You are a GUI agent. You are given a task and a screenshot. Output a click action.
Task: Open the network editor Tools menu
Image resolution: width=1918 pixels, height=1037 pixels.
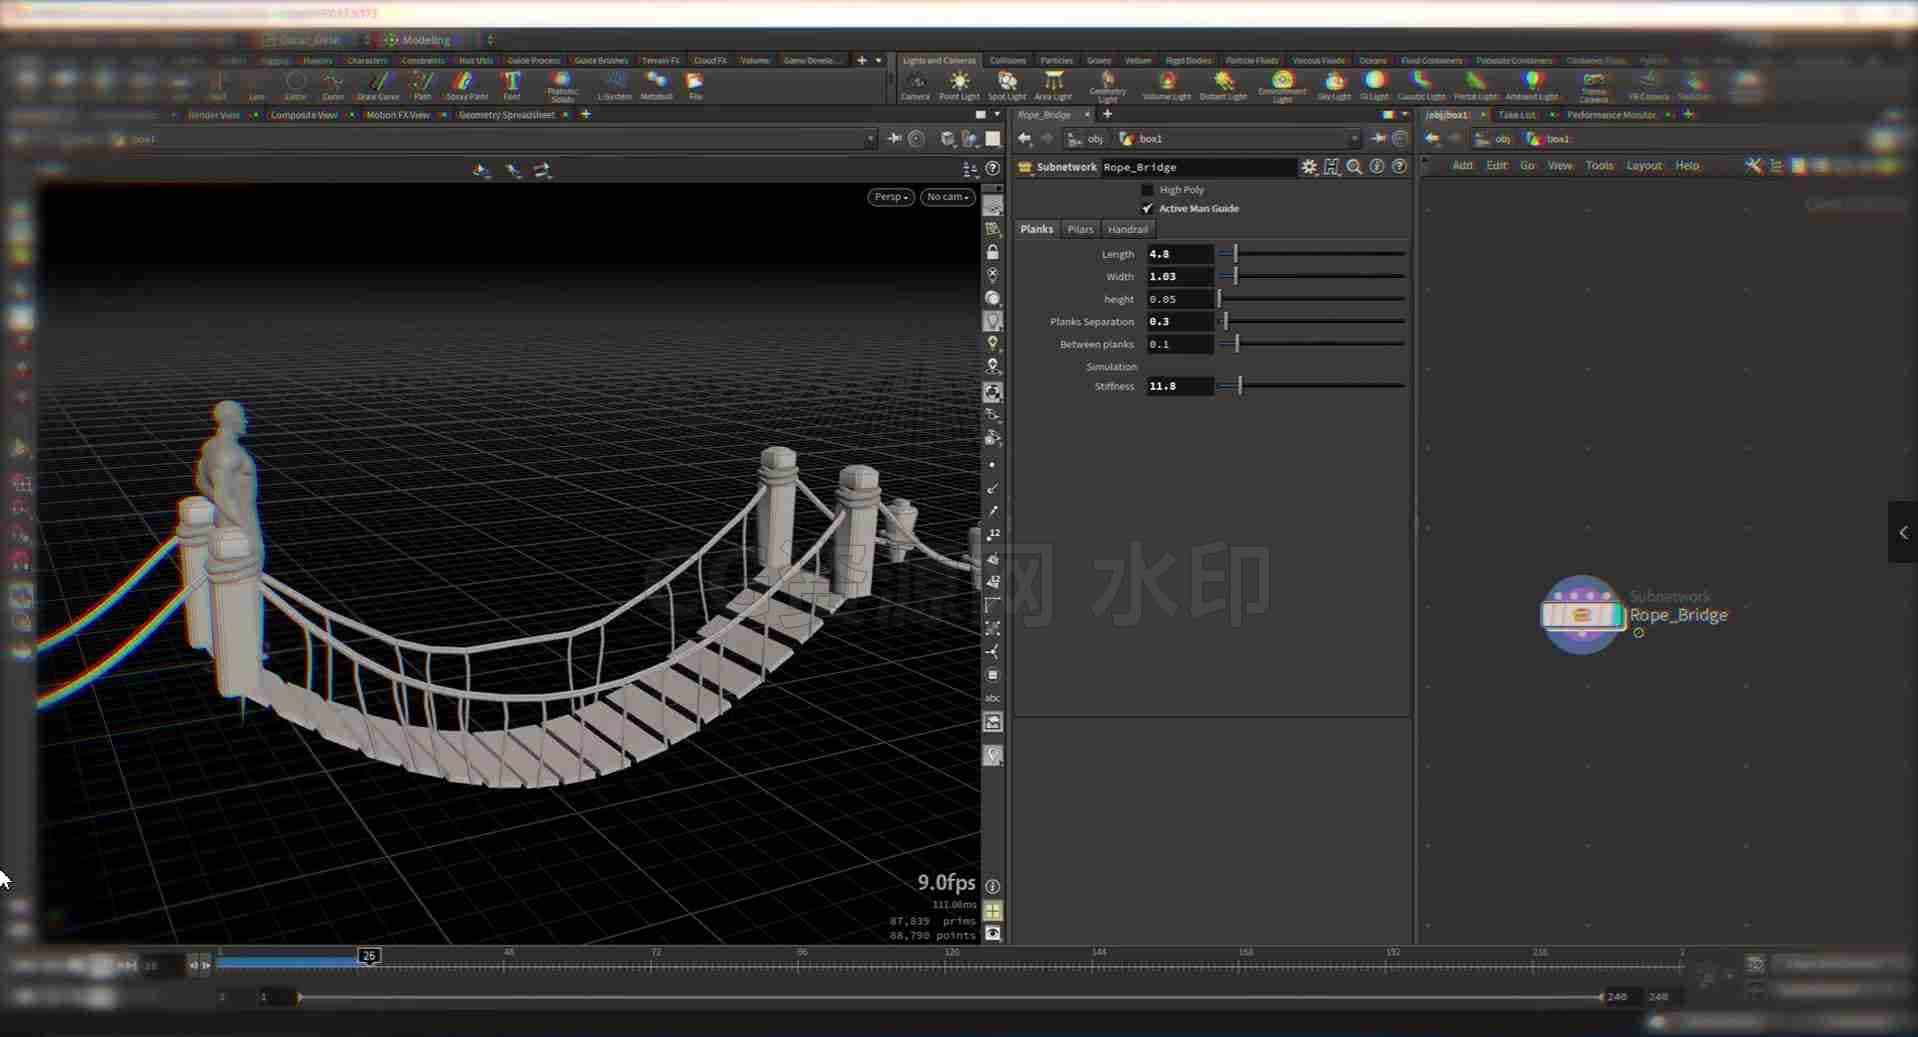[1599, 166]
